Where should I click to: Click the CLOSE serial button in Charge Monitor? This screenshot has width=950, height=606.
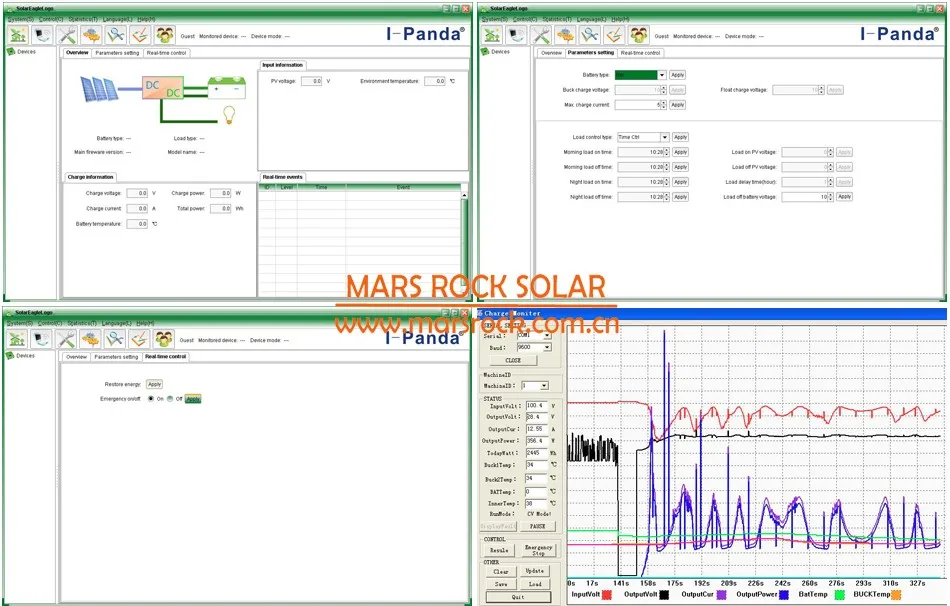click(513, 360)
